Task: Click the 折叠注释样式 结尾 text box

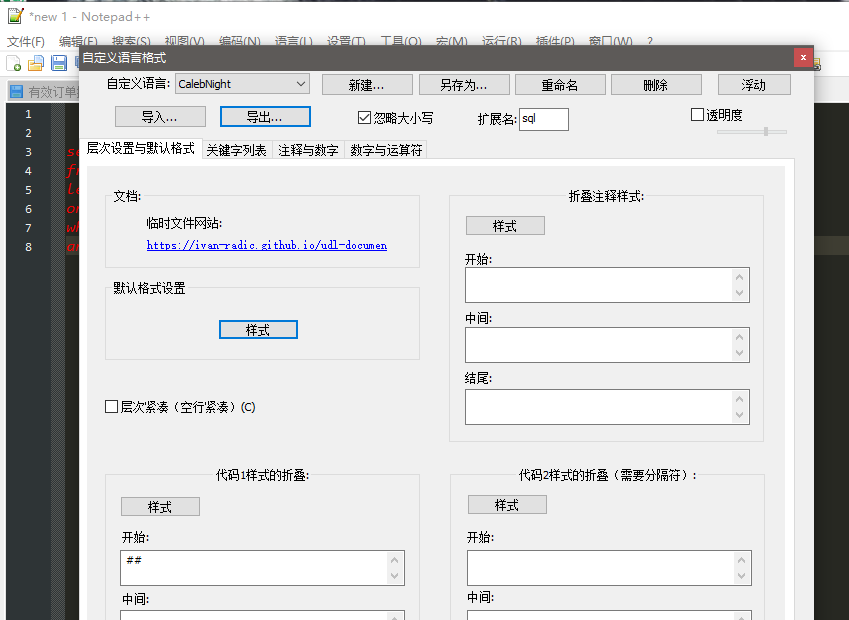Action: point(608,407)
